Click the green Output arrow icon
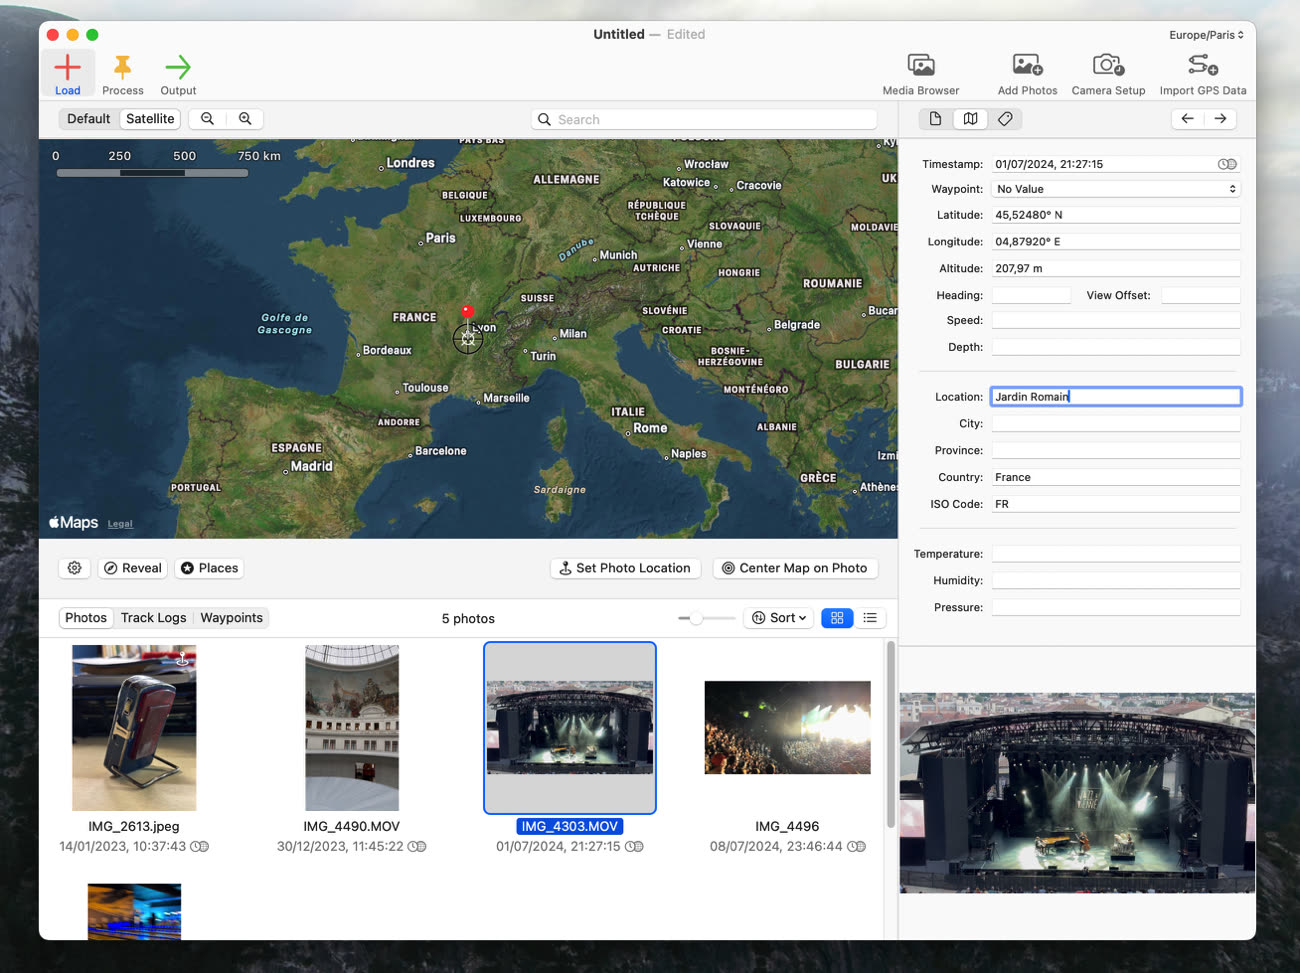Image resolution: width=1300 pixels, height=973 pixels. pos(178,67)
